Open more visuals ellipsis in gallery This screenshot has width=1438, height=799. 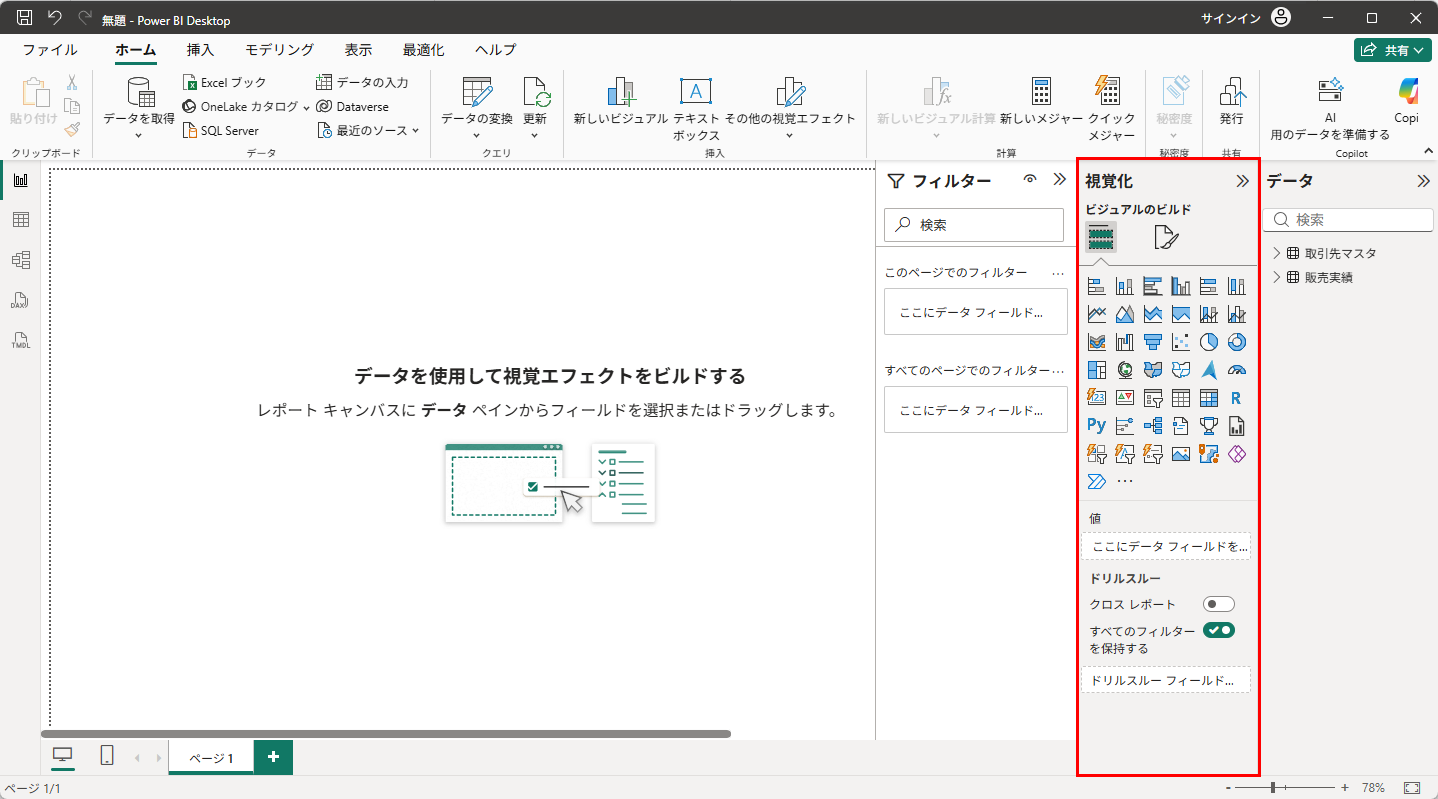pyautogui.click(x=1125, y=482)
